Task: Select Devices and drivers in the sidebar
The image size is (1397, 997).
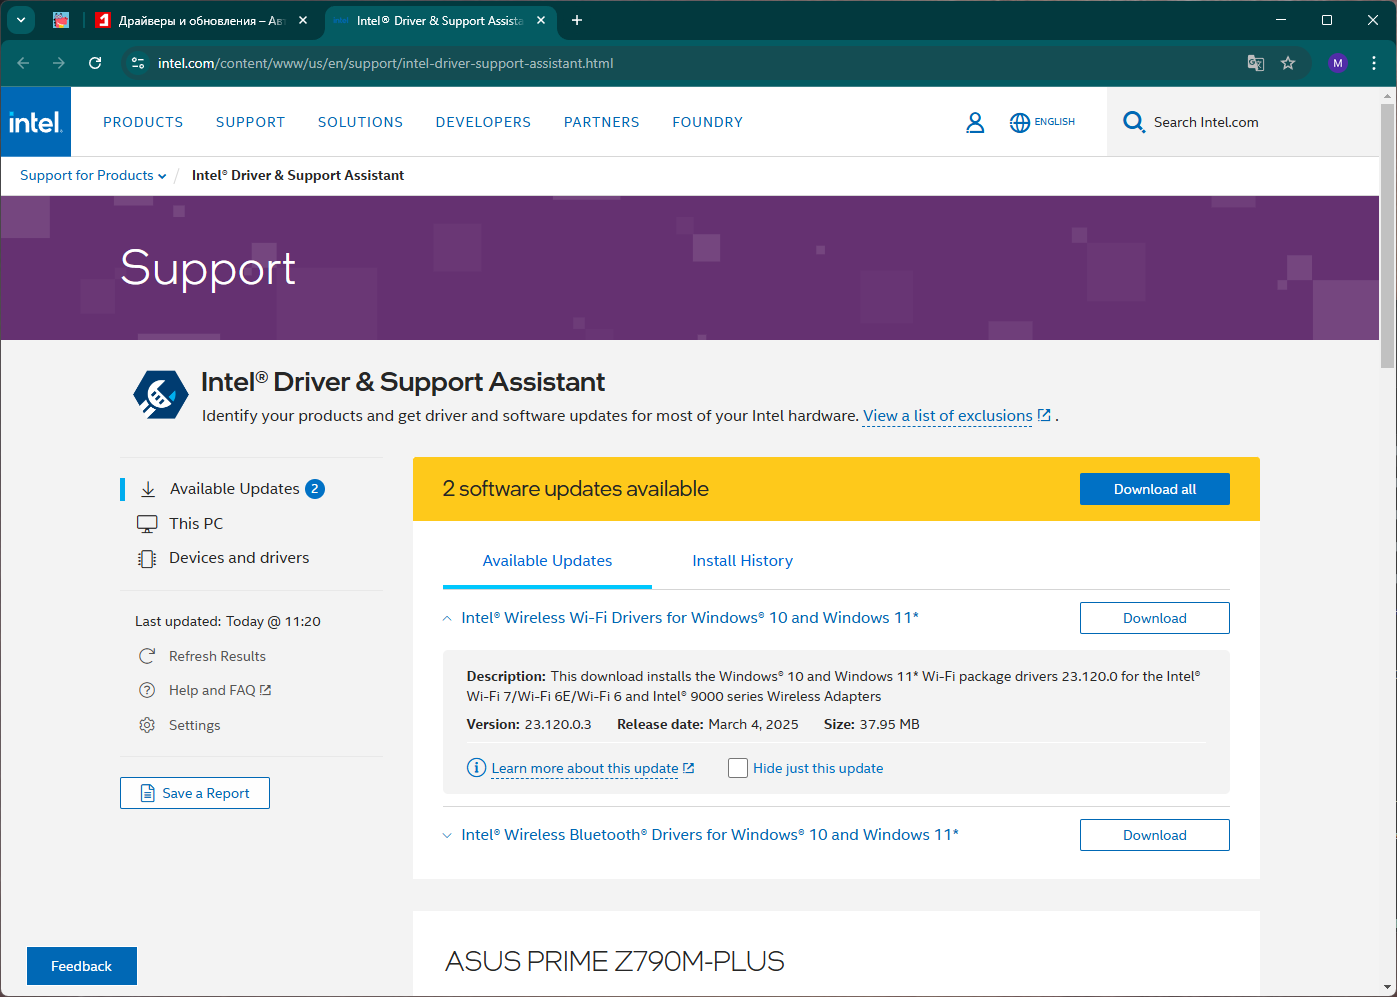Action: coord(239,558)
